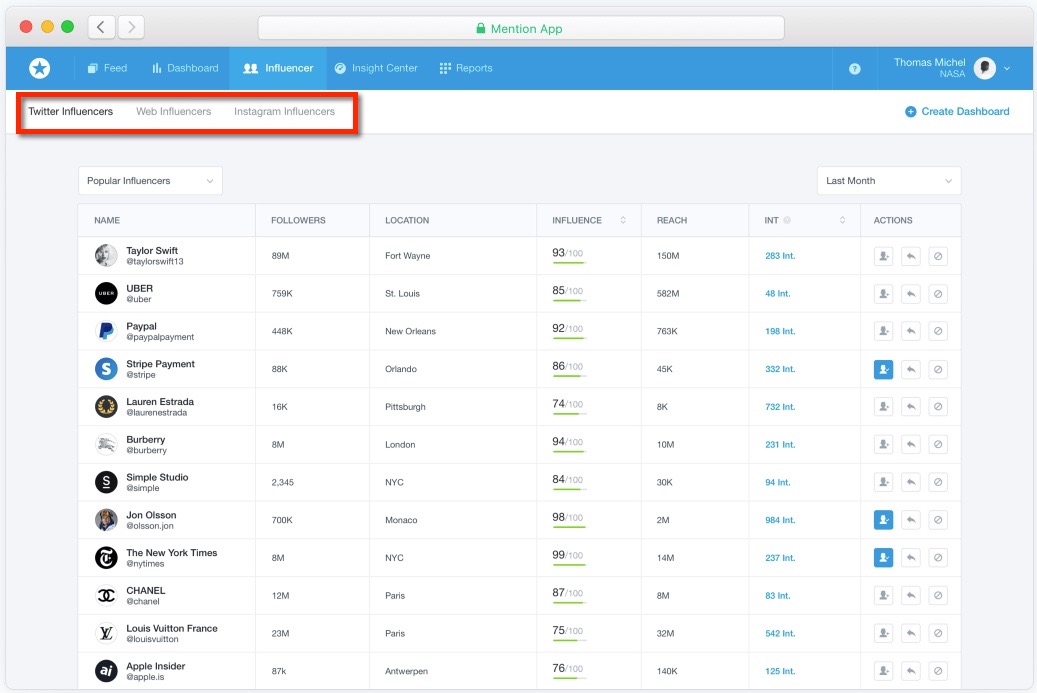Image resolution: width=1037 pixels, height=693 pixels.
Task: Reply to Burberry with the arrow icon
Action: point(911,444)
